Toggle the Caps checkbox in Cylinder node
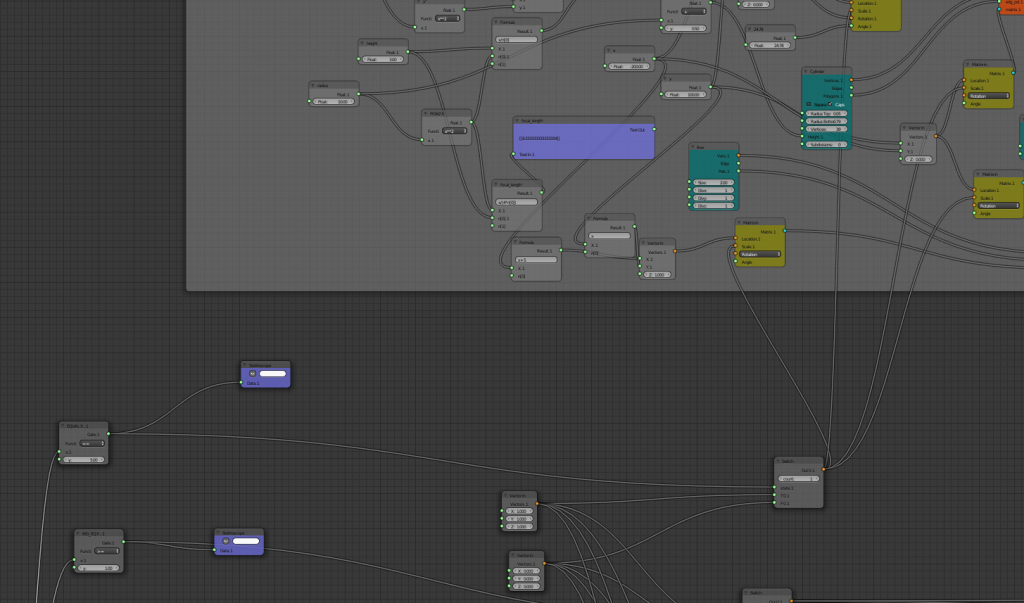The width and height of the screenshot is (1024, 603). pyautogui.click(x=830, y=105)
